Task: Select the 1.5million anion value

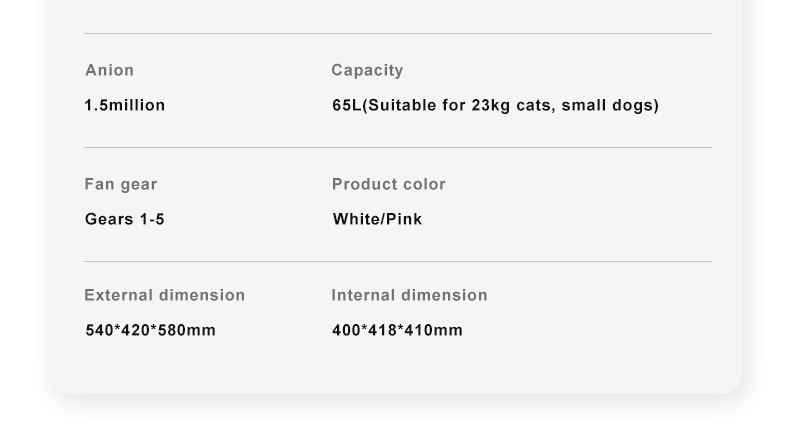Action: pos(125,105)
